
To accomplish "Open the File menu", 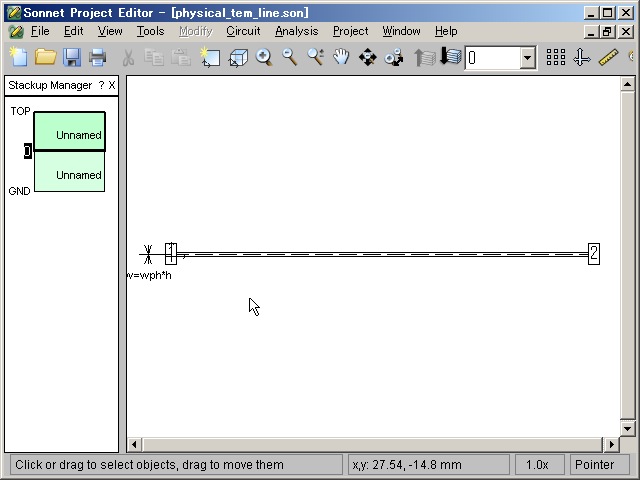I will (x=40, y=31).
